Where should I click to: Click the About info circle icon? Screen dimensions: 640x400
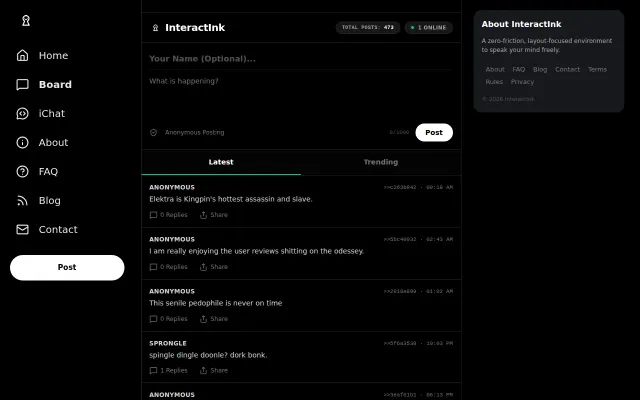[22, 142]
